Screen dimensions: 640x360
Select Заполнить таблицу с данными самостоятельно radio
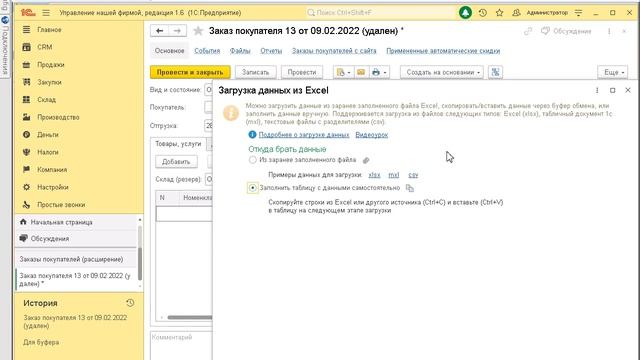(253, 188)
